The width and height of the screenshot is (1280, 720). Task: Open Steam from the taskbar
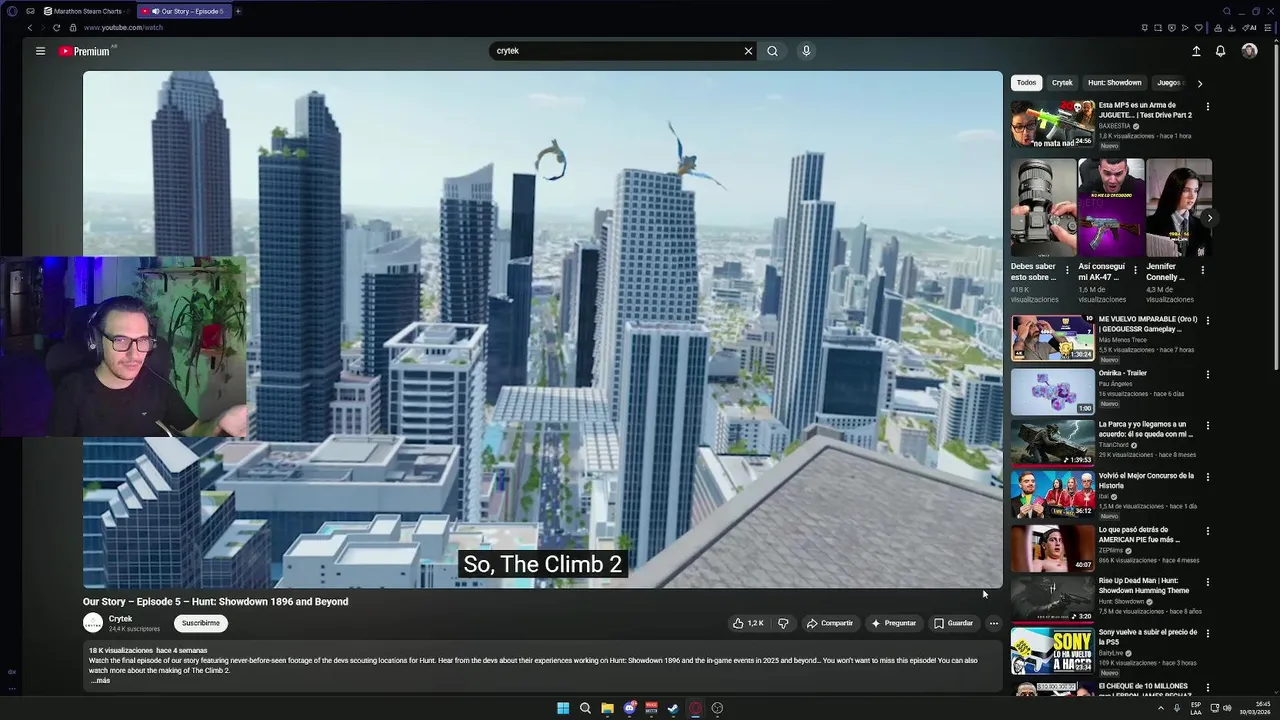(x=673, y=708)
